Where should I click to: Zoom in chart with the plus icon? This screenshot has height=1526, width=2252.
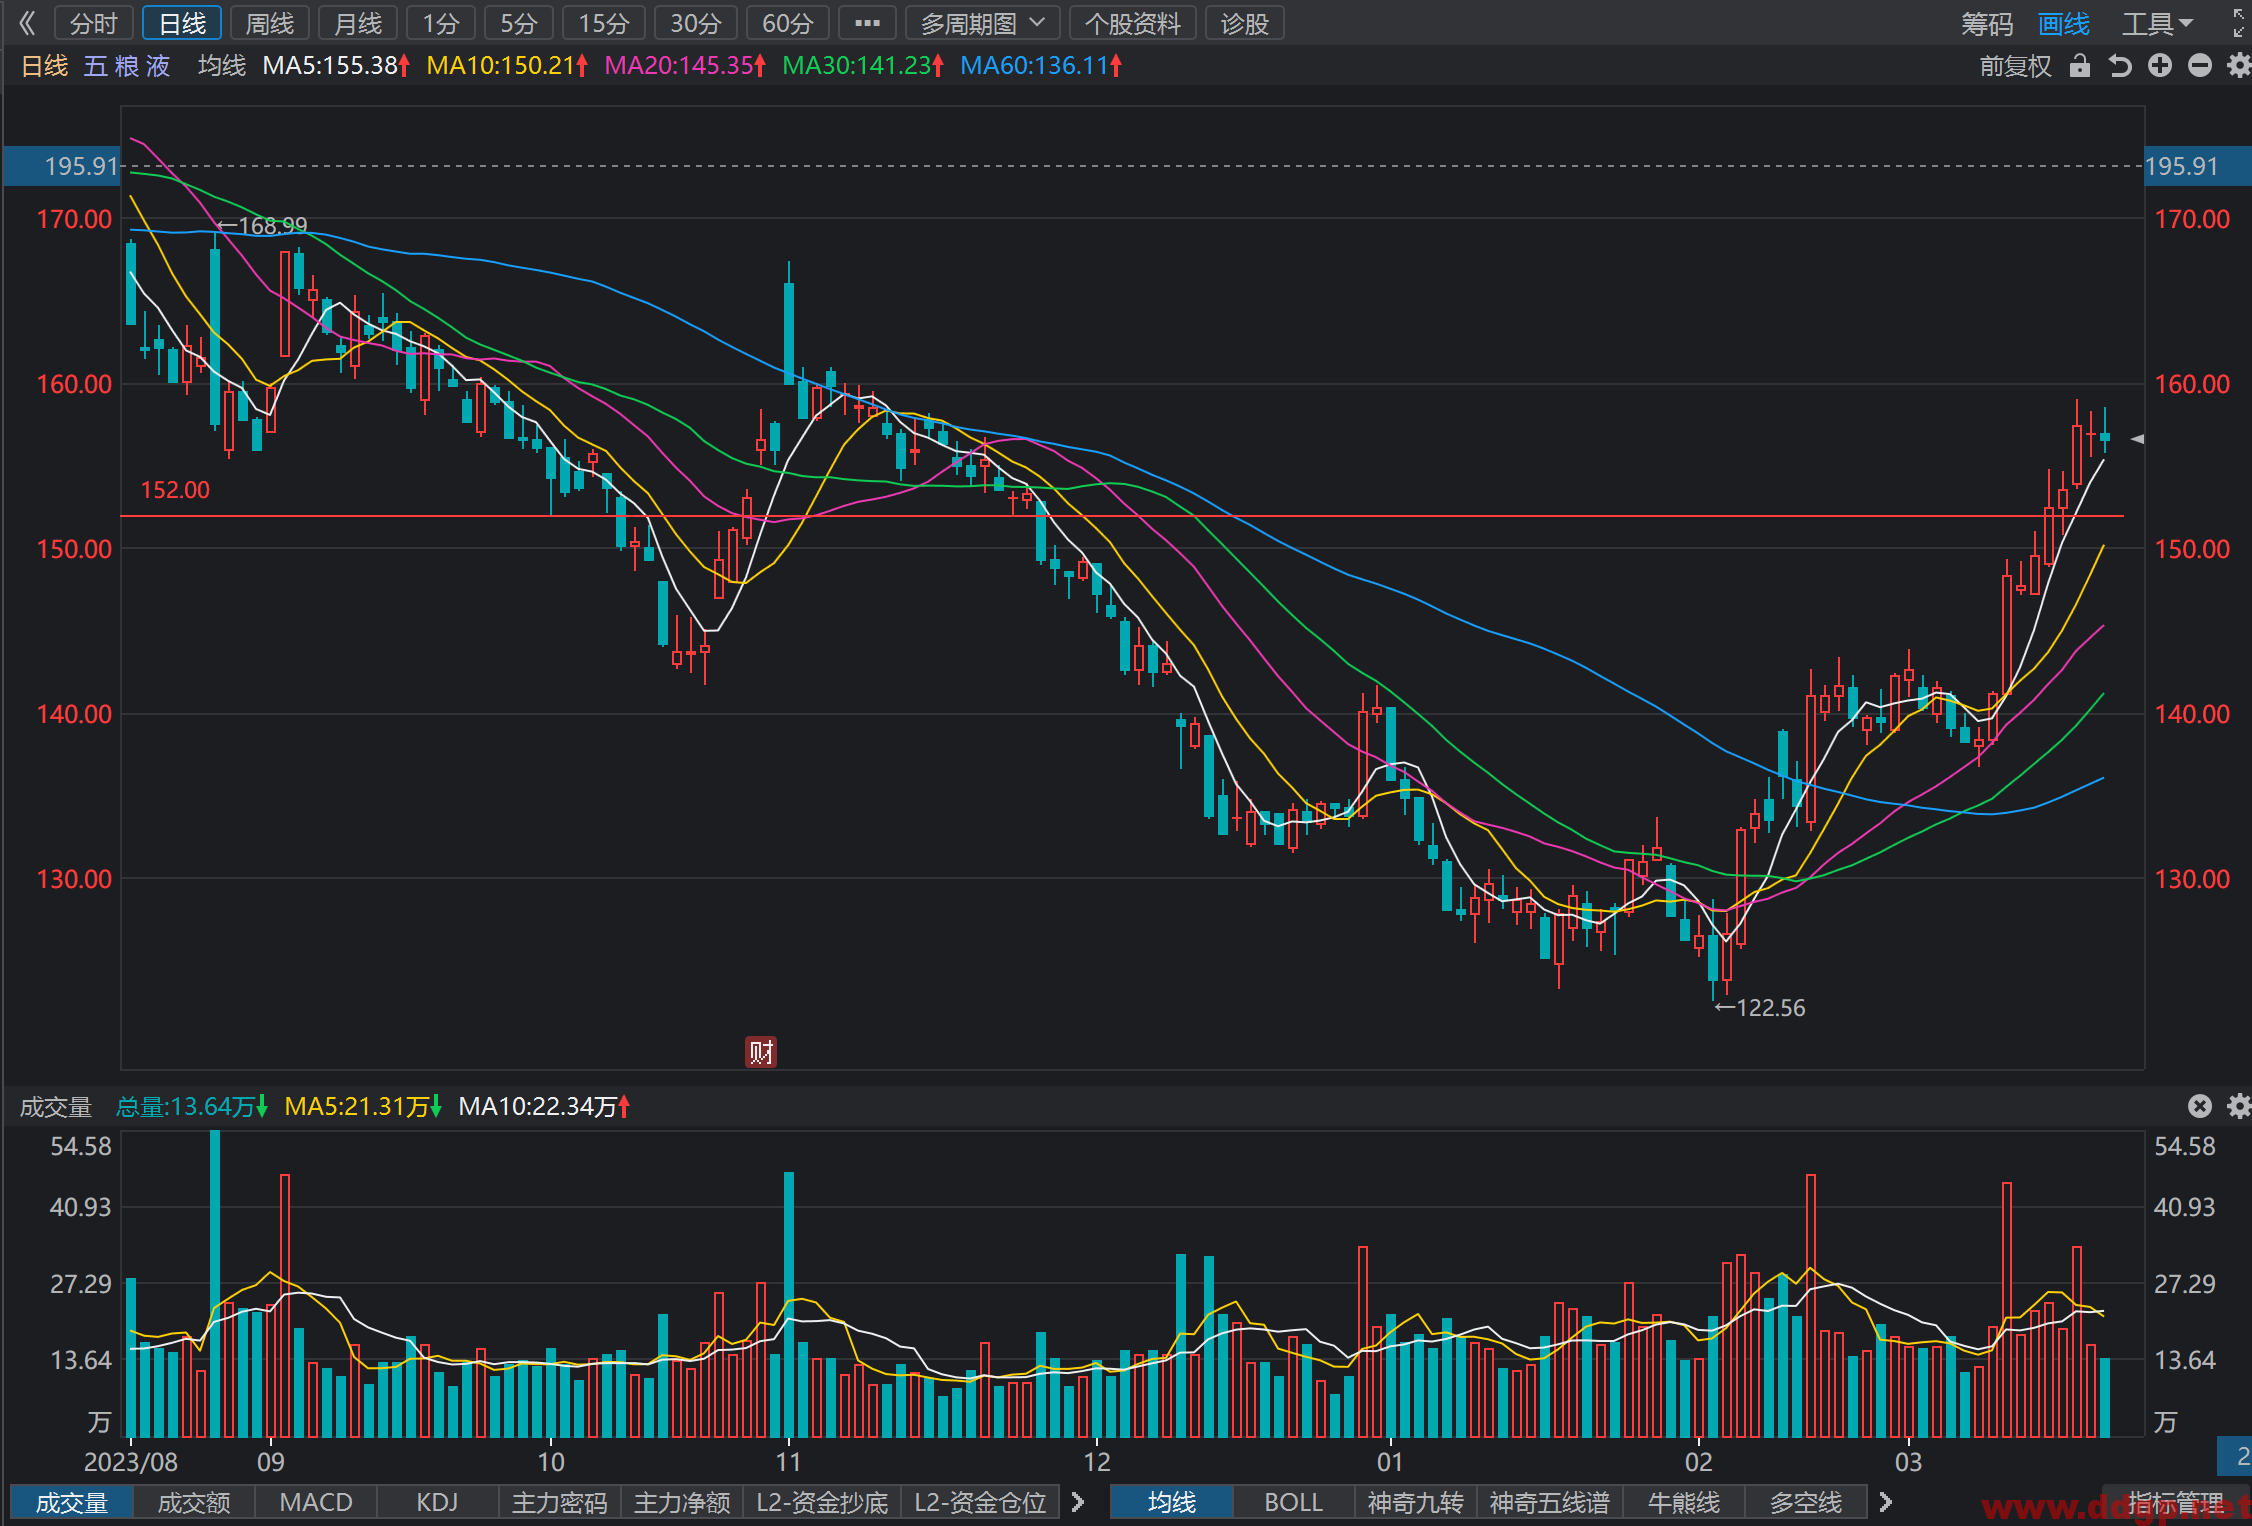[x=2160, y=66]
